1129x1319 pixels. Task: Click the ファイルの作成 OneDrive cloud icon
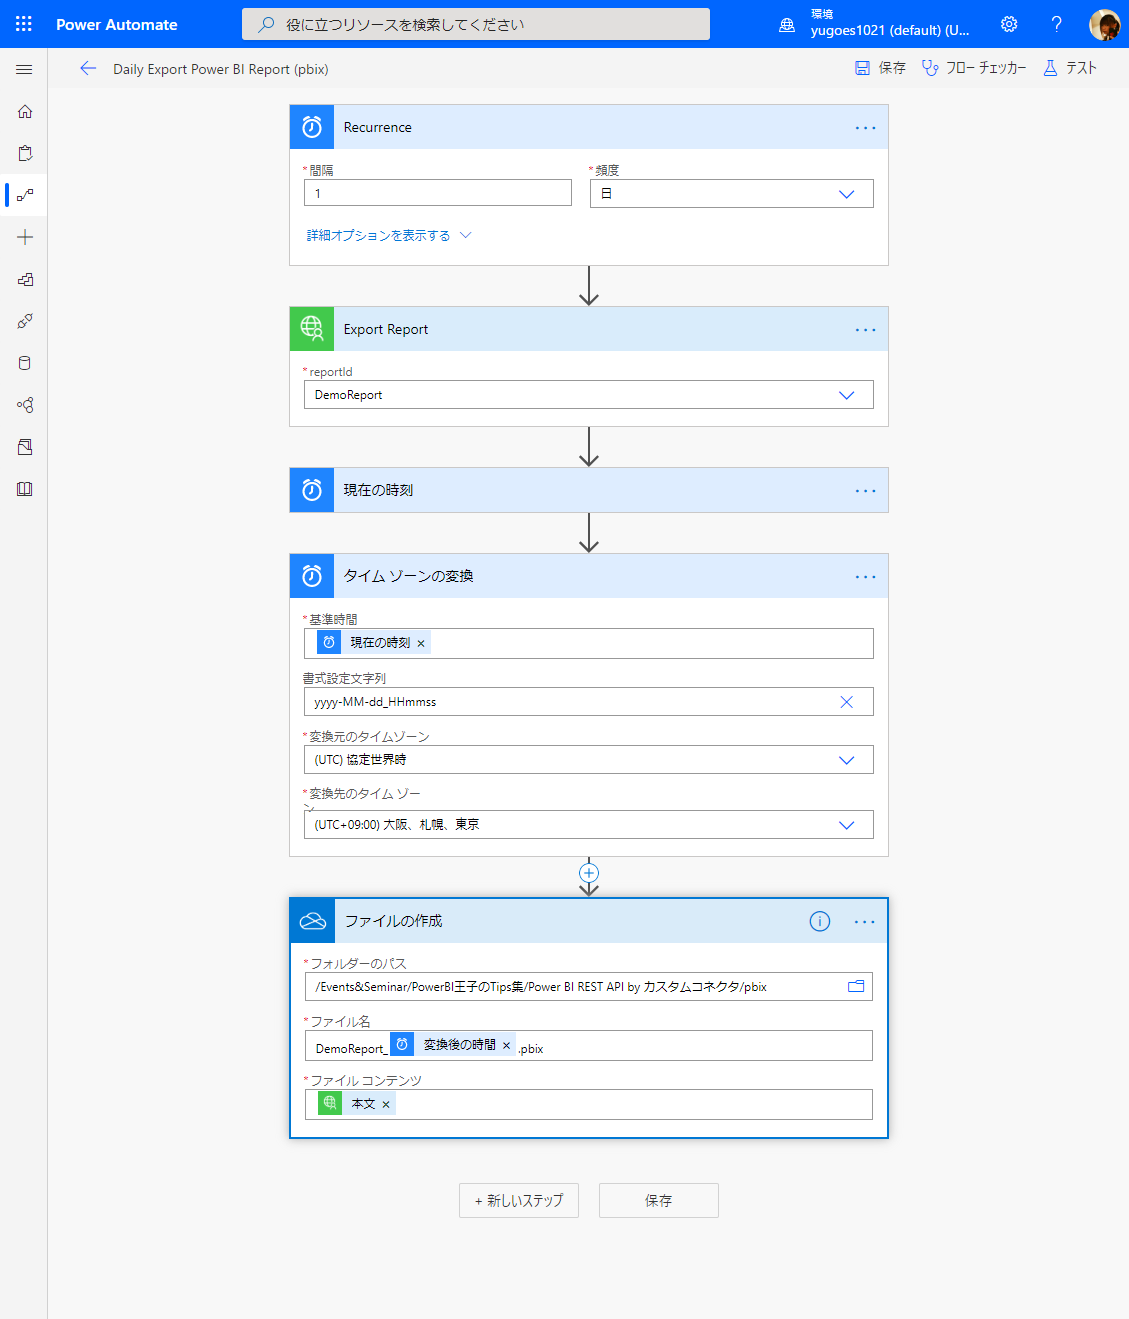click(x=313, y=921)
